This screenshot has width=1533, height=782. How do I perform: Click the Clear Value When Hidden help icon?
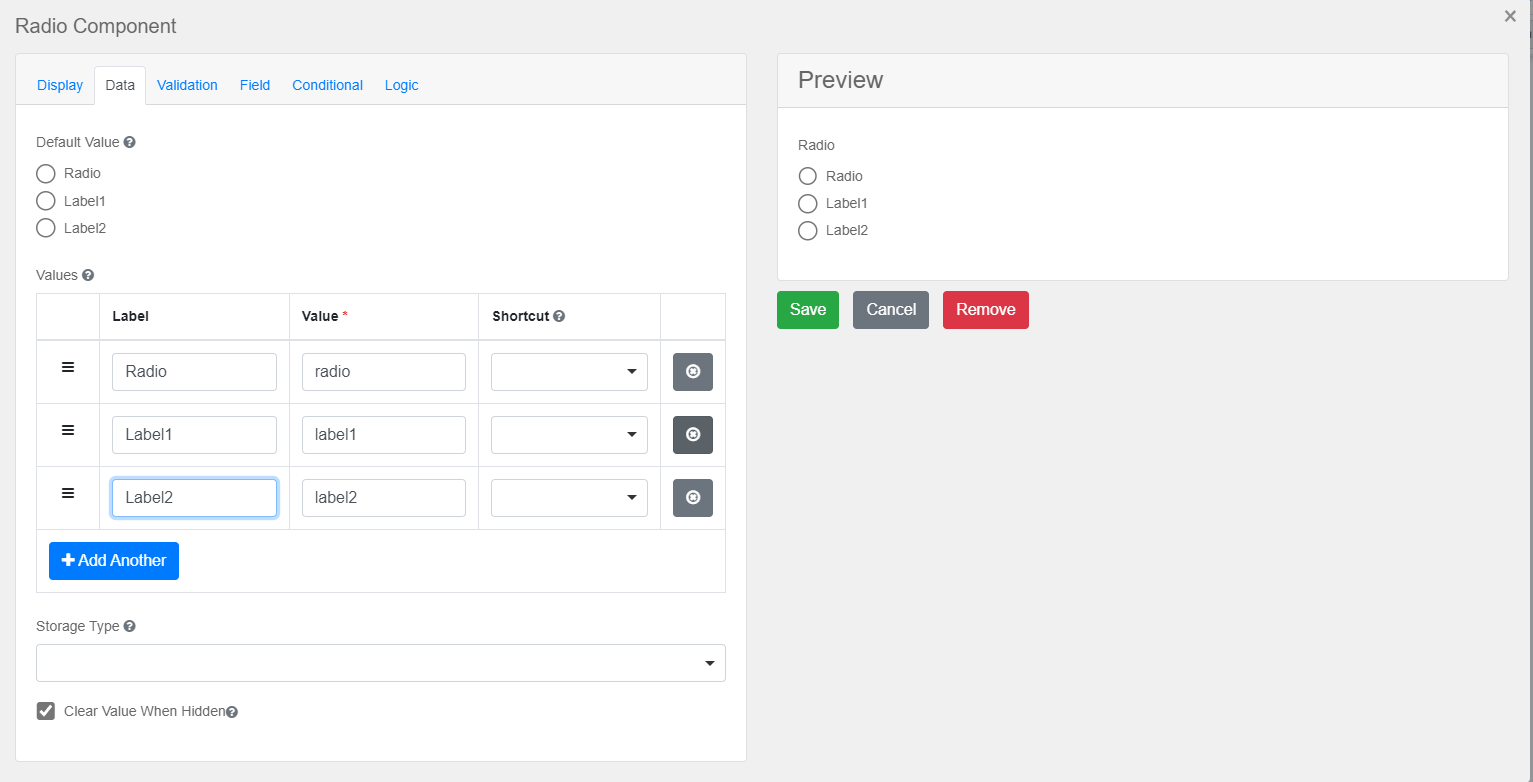[232, 712]
